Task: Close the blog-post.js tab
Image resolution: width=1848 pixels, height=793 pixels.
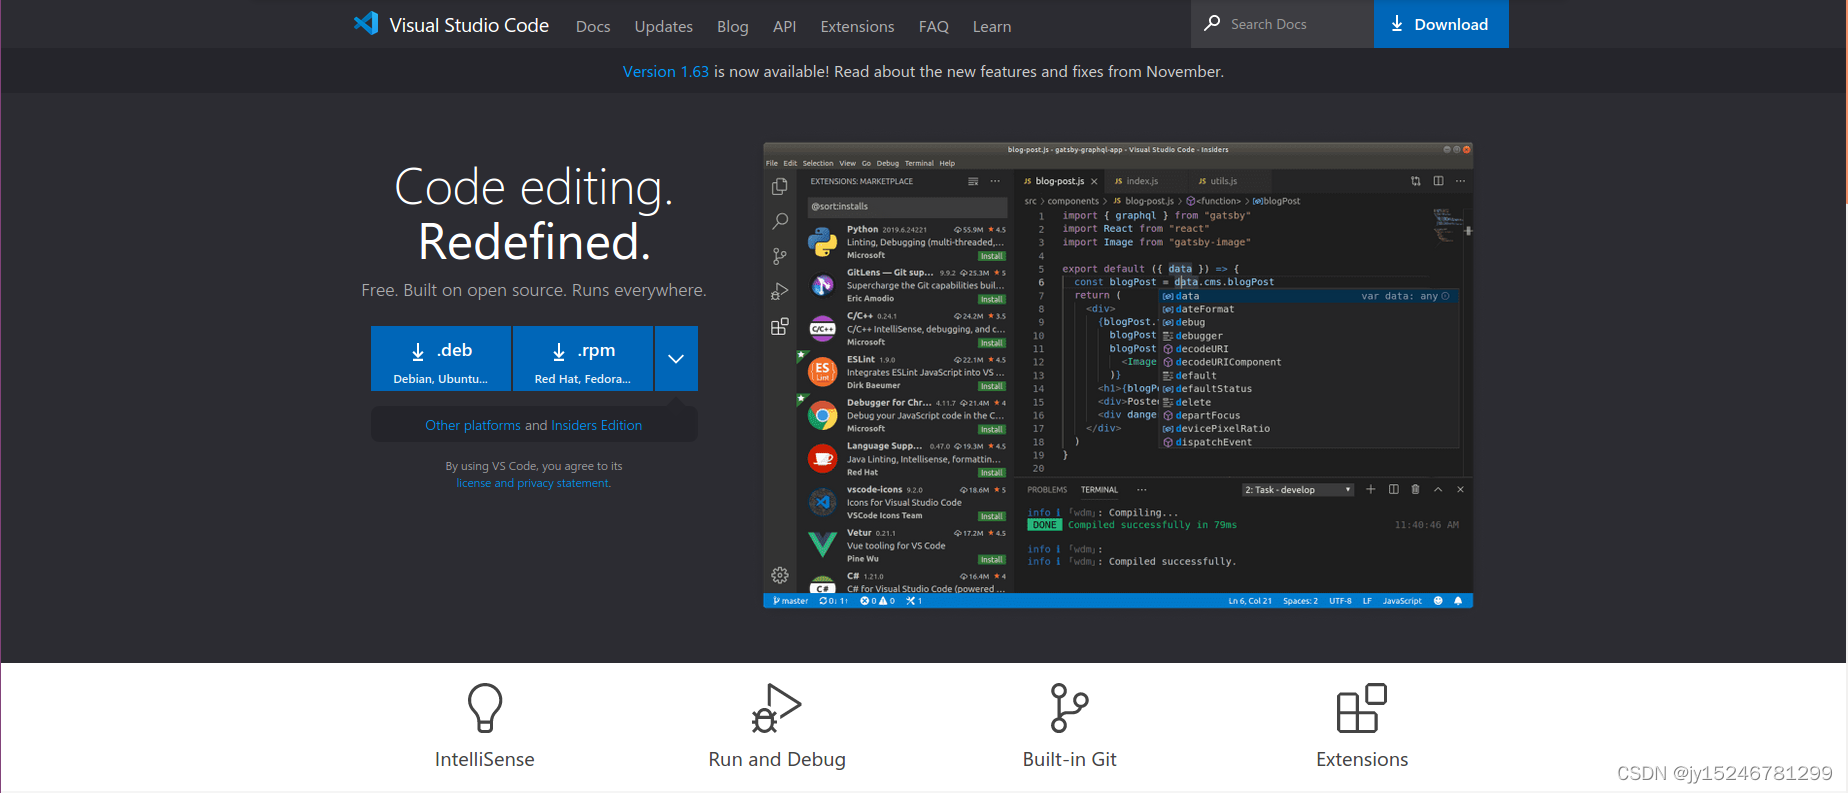Action: pos(1094,181)
